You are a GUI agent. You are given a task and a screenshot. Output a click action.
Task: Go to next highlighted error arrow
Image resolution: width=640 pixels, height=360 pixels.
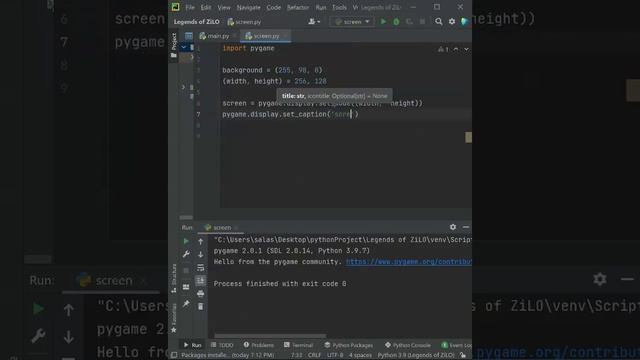click(466, 49)
